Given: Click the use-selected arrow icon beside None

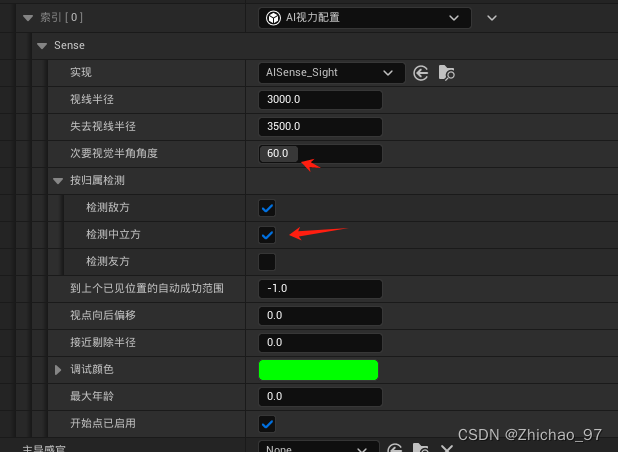Looking at the screenshot, I should 395,448.
